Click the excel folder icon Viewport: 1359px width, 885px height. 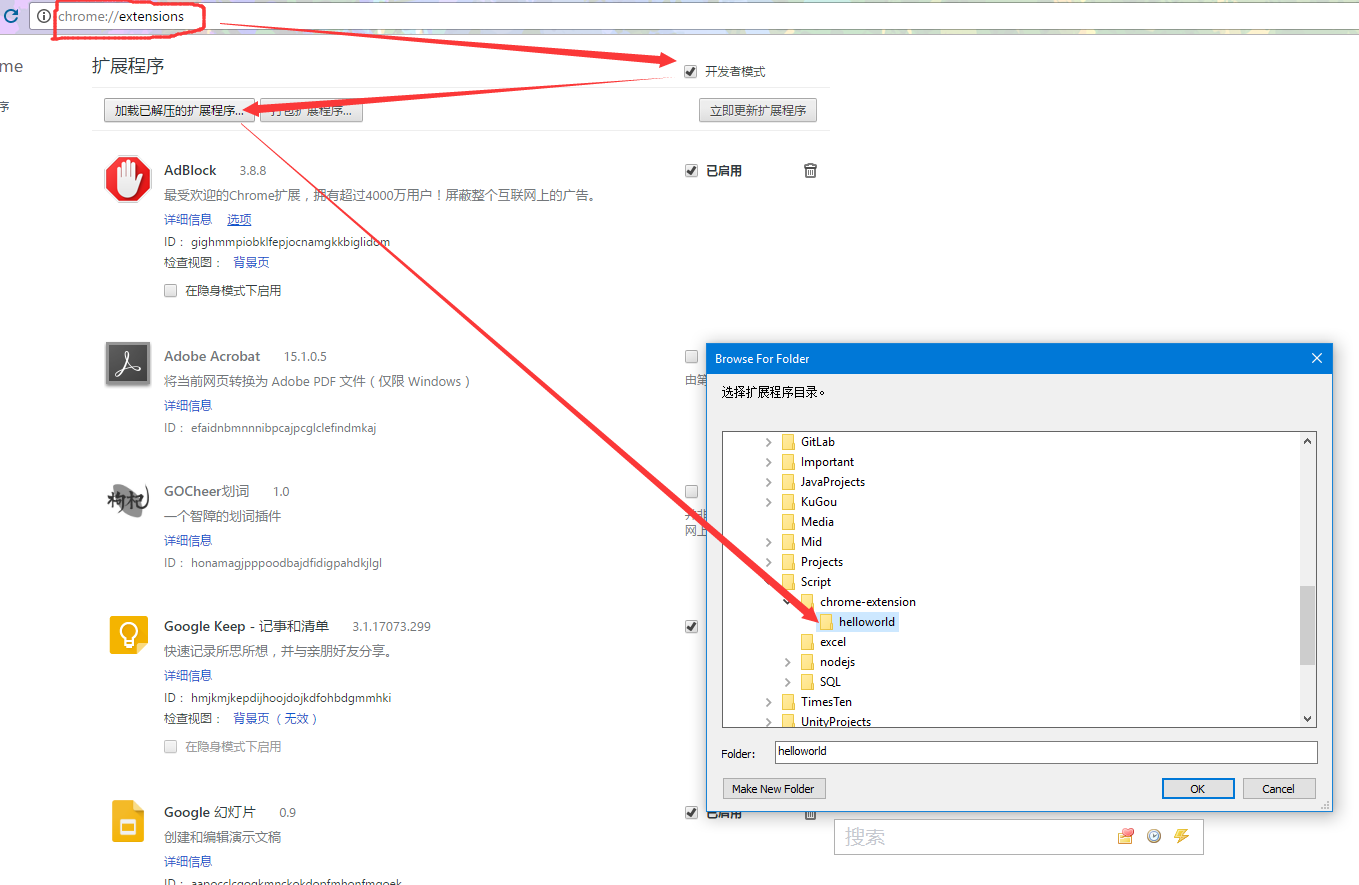(807, 642)
